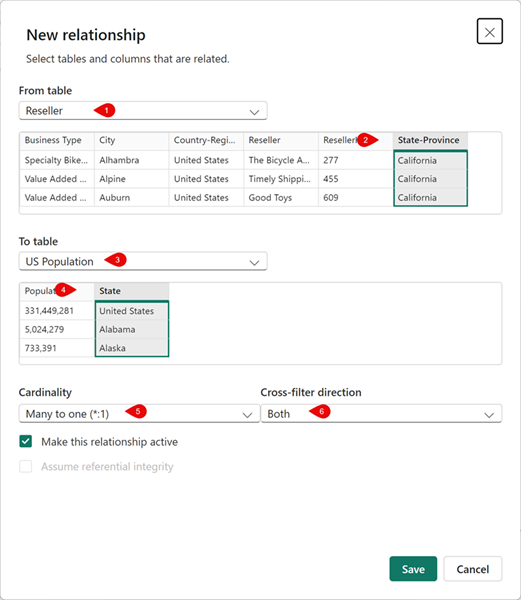Uncheck Make this relationship active
Screen dimensions: 521x600
[26, 441]
